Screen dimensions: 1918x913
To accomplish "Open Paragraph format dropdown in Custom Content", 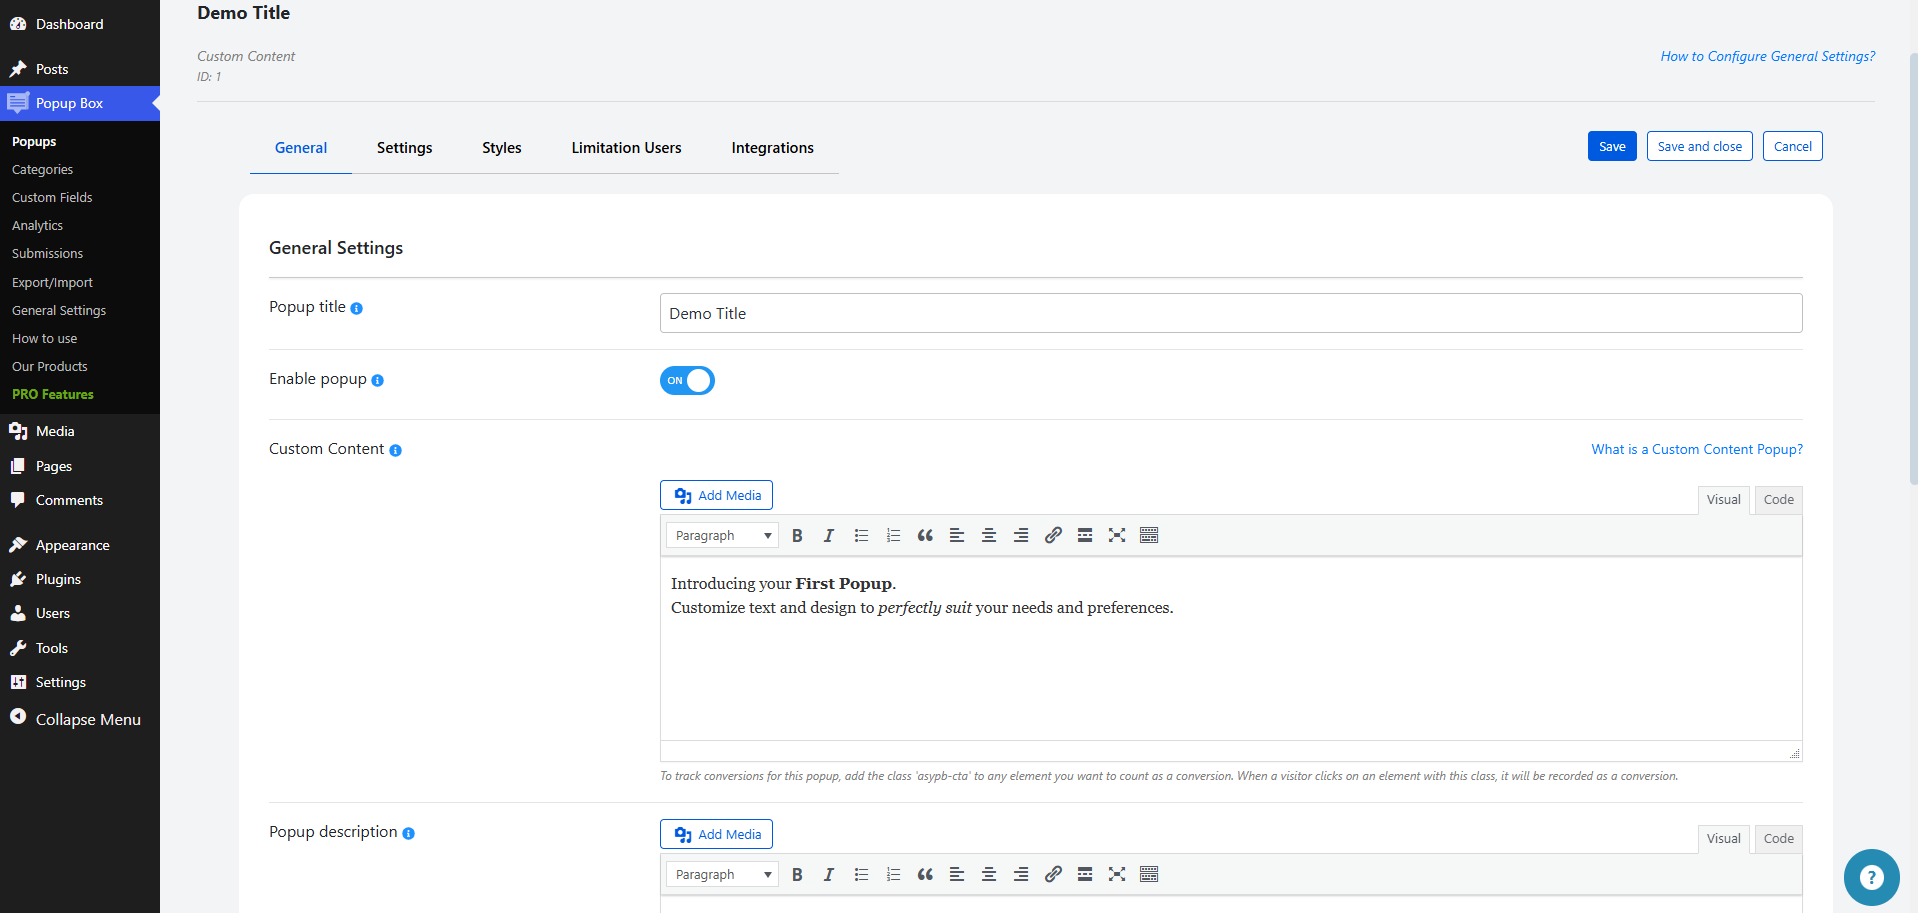I will tap(722, 536).
